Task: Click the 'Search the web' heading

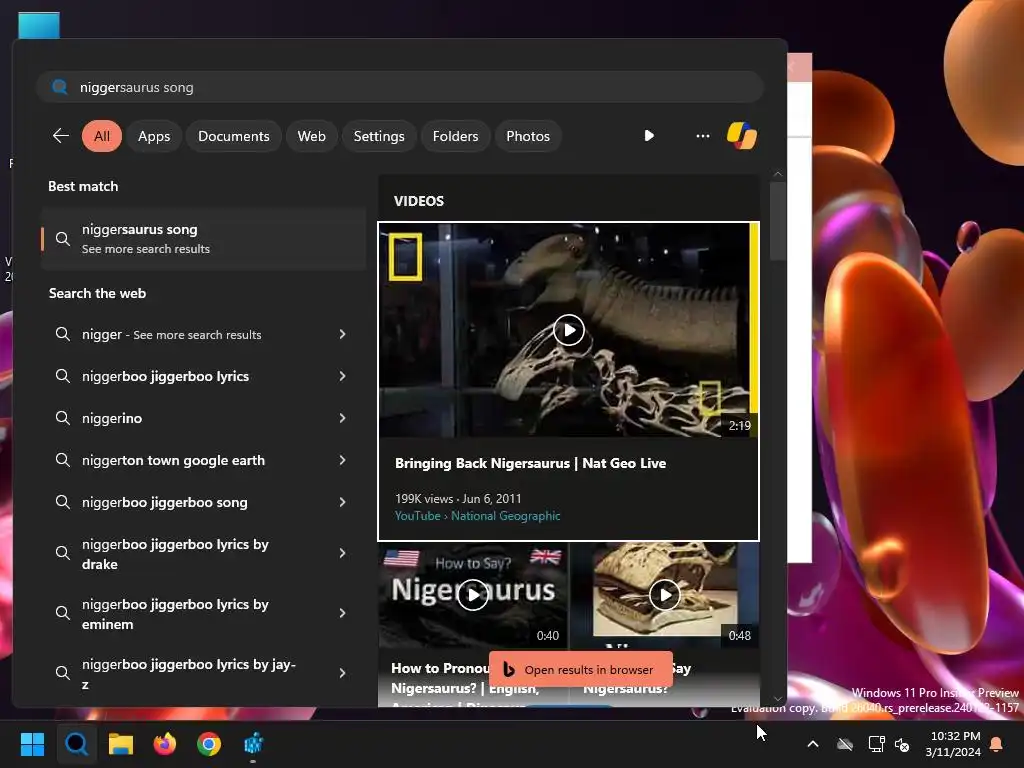Action: (97, 293)
